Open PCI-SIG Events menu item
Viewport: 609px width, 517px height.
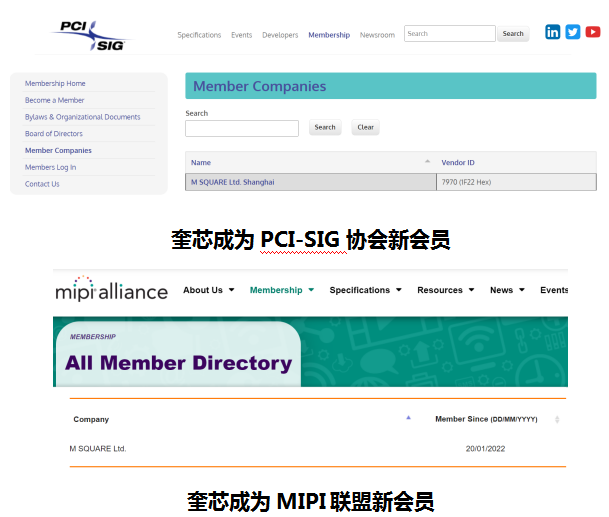point(242,35)
